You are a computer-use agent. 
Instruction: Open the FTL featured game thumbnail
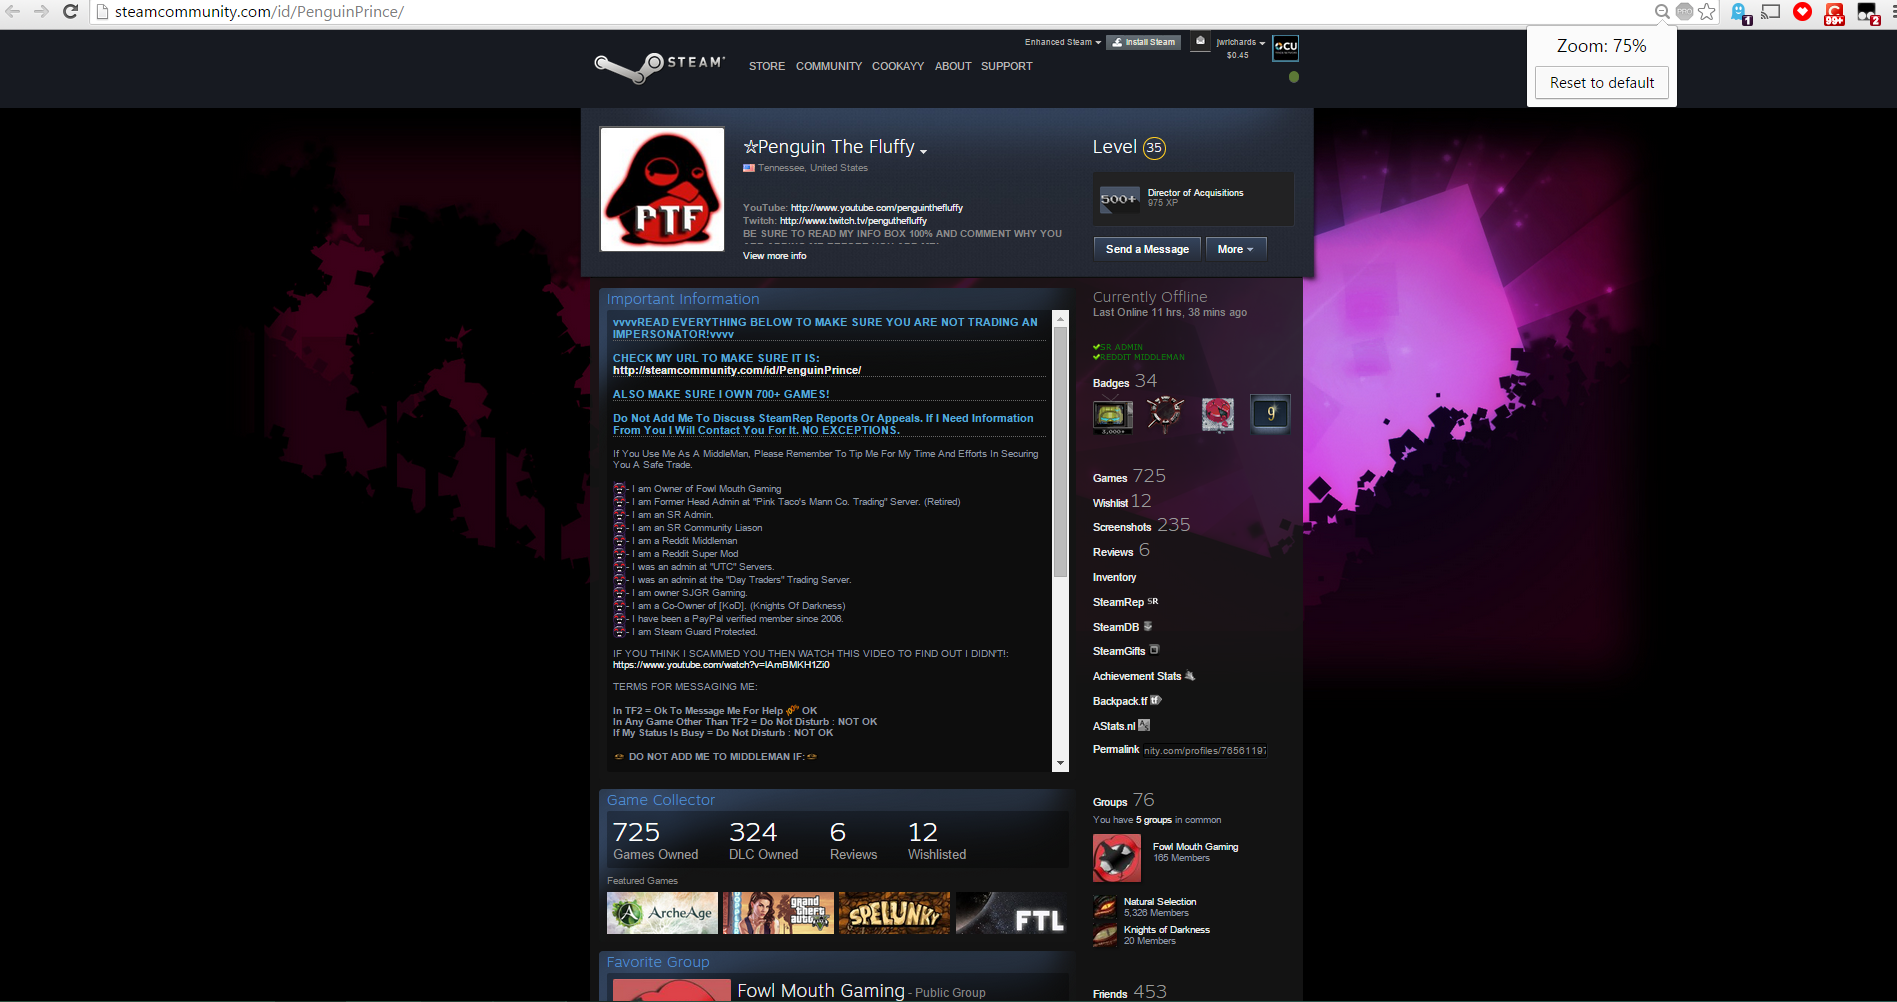pyautogui.click(x=1011, y=913)
